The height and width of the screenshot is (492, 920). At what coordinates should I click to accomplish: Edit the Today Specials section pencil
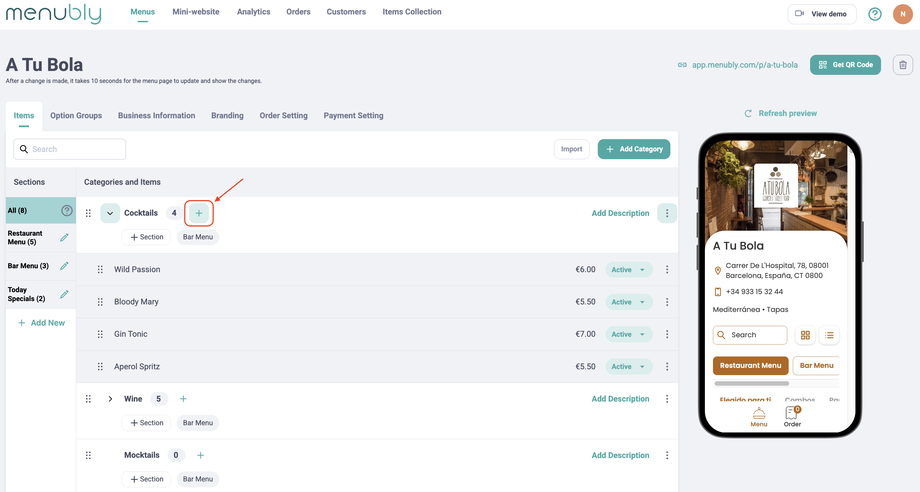coord(64,294)
